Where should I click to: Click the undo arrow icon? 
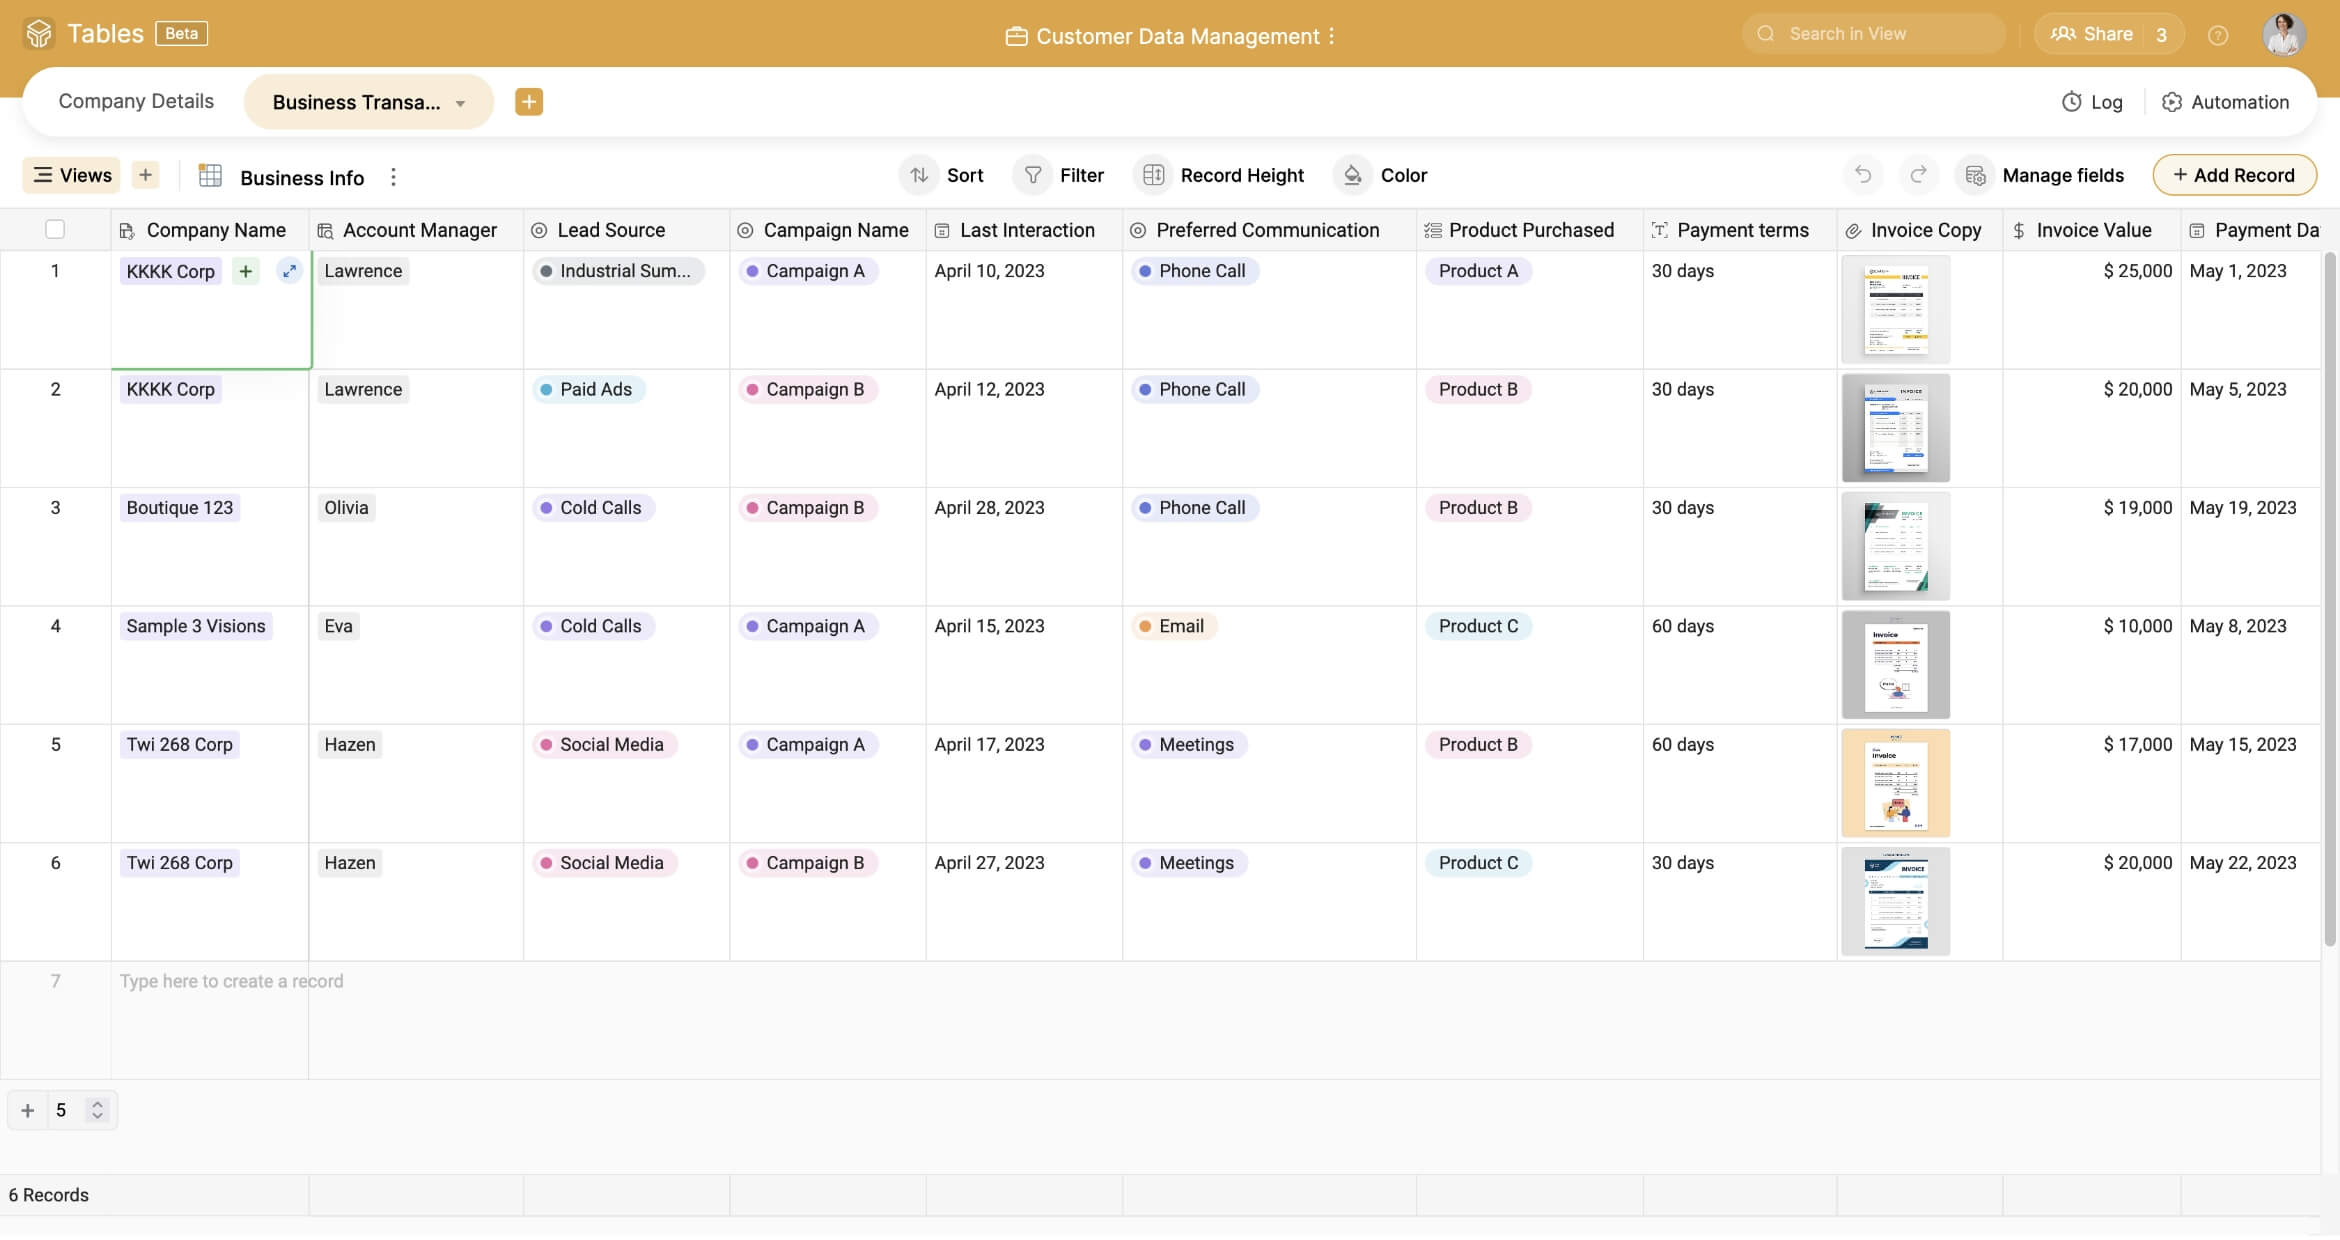pos(1862,175)
